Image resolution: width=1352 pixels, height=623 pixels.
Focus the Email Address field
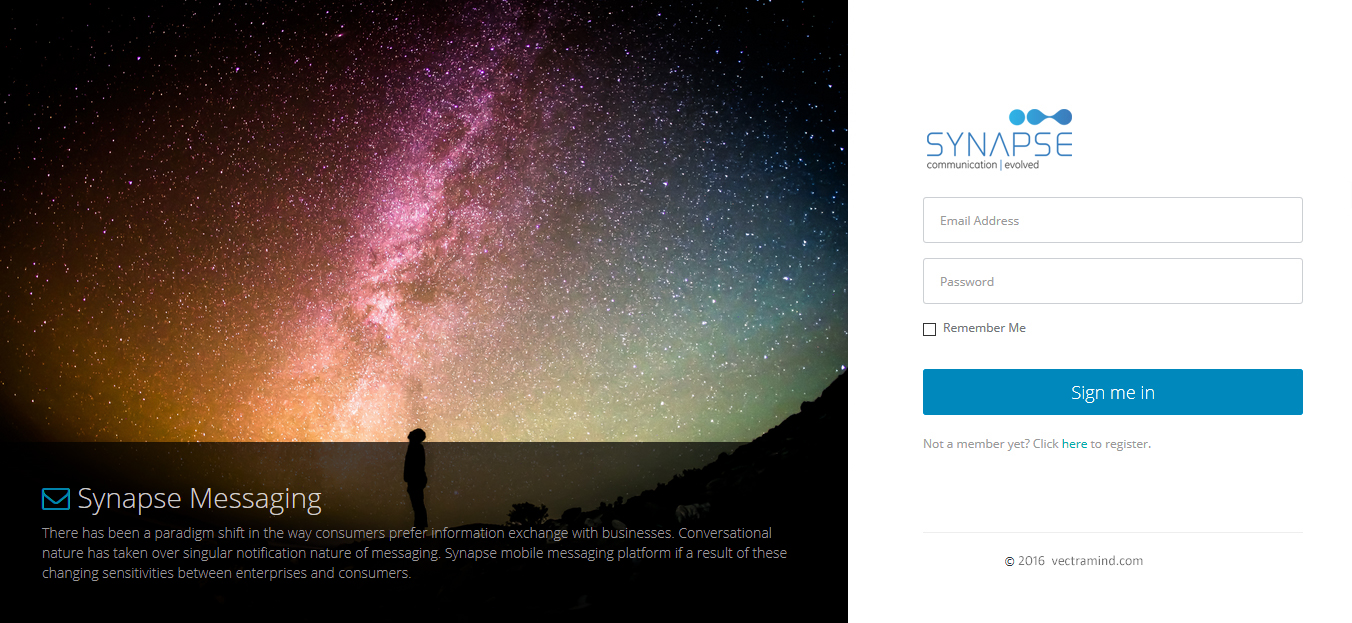(x=1112, y=220)
